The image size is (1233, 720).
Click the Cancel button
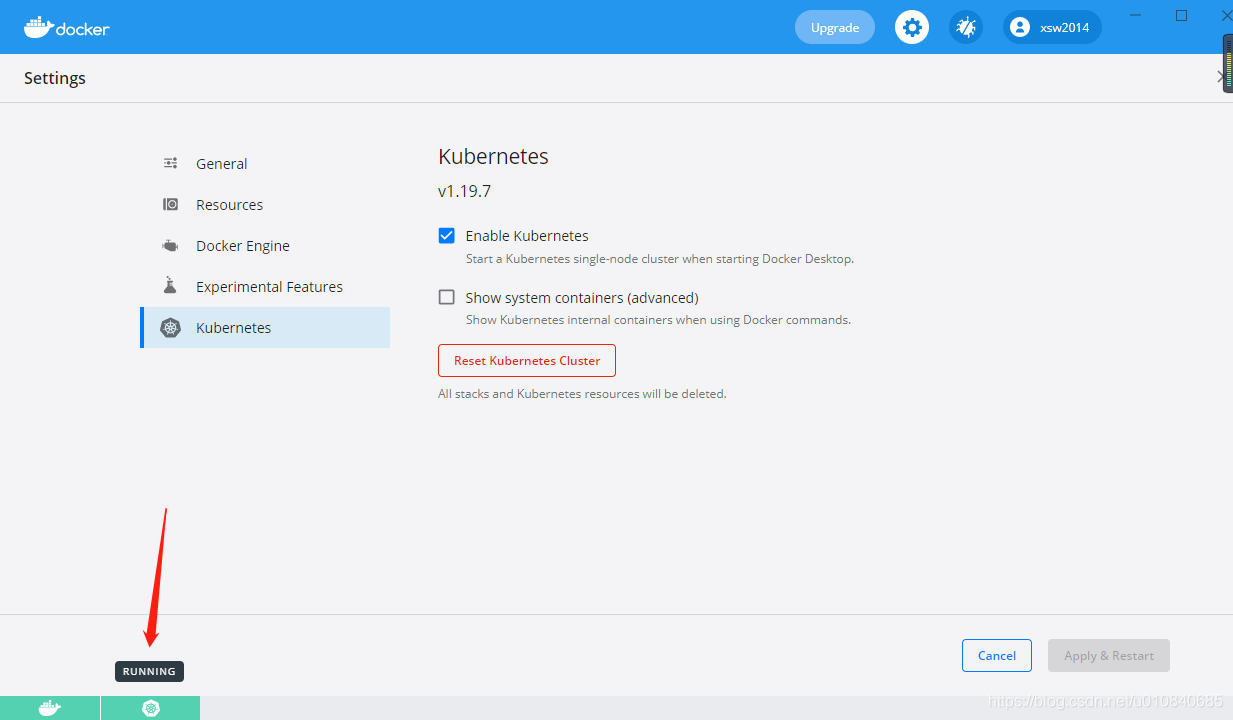click(997, 655)
